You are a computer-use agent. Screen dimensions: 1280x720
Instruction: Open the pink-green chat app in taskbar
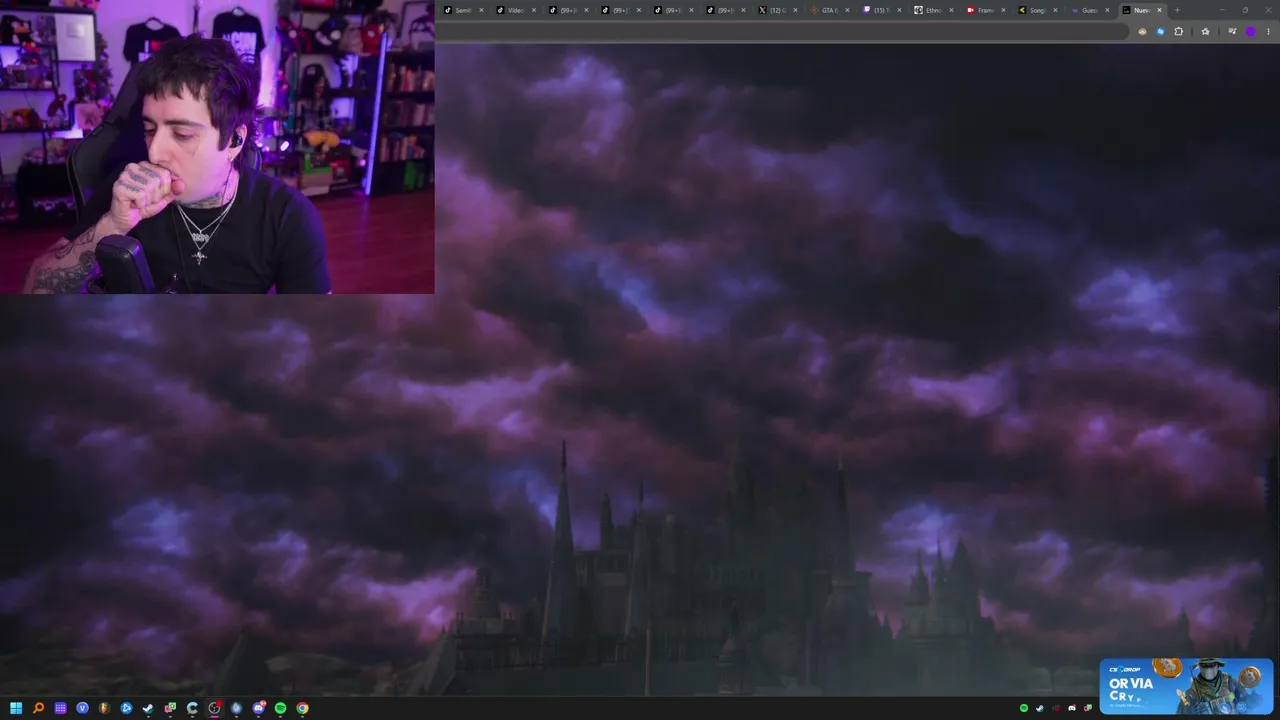(170, 708)
